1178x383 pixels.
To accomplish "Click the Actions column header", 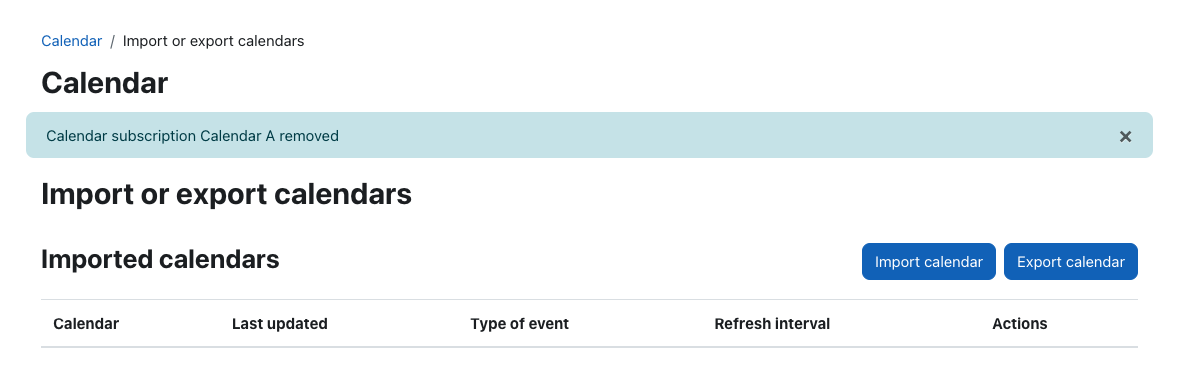I will click(1019, 324).
